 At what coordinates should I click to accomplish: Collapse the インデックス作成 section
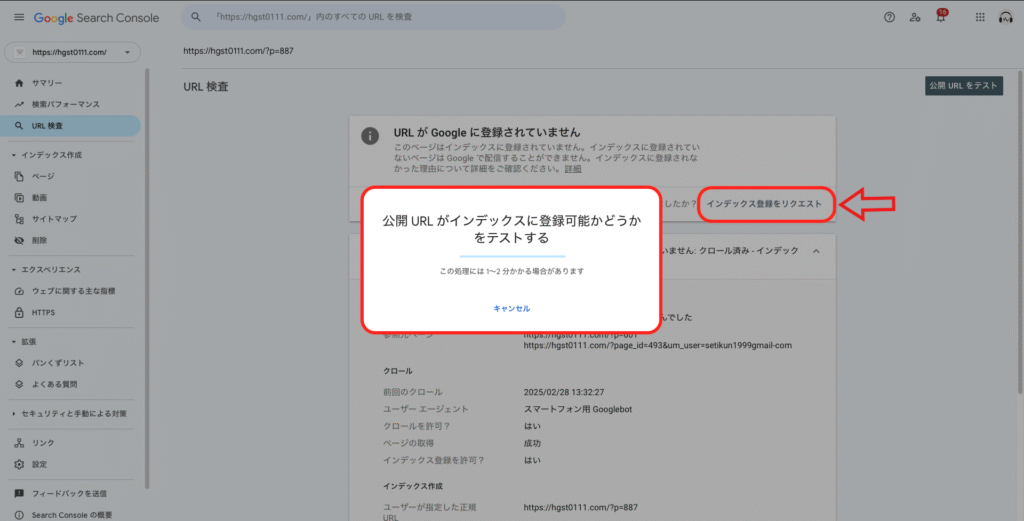pos(14,155)
